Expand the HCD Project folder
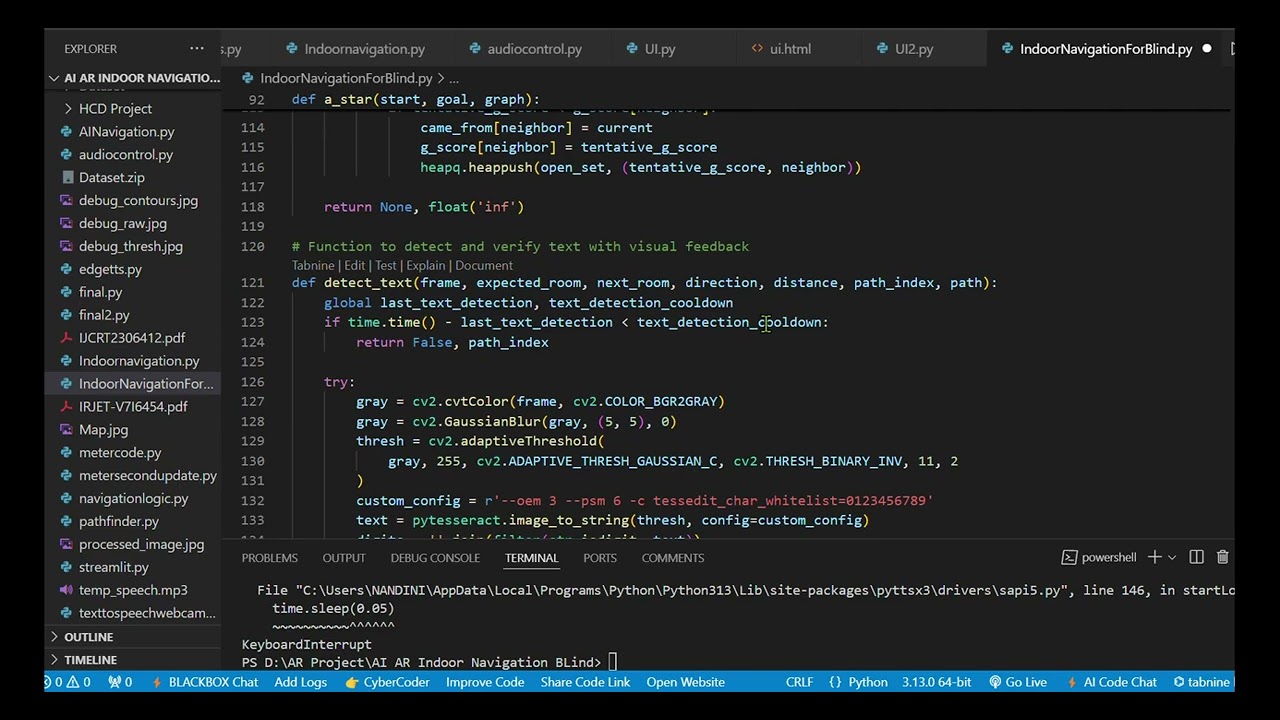The image size is (1280, 720). 115,108
